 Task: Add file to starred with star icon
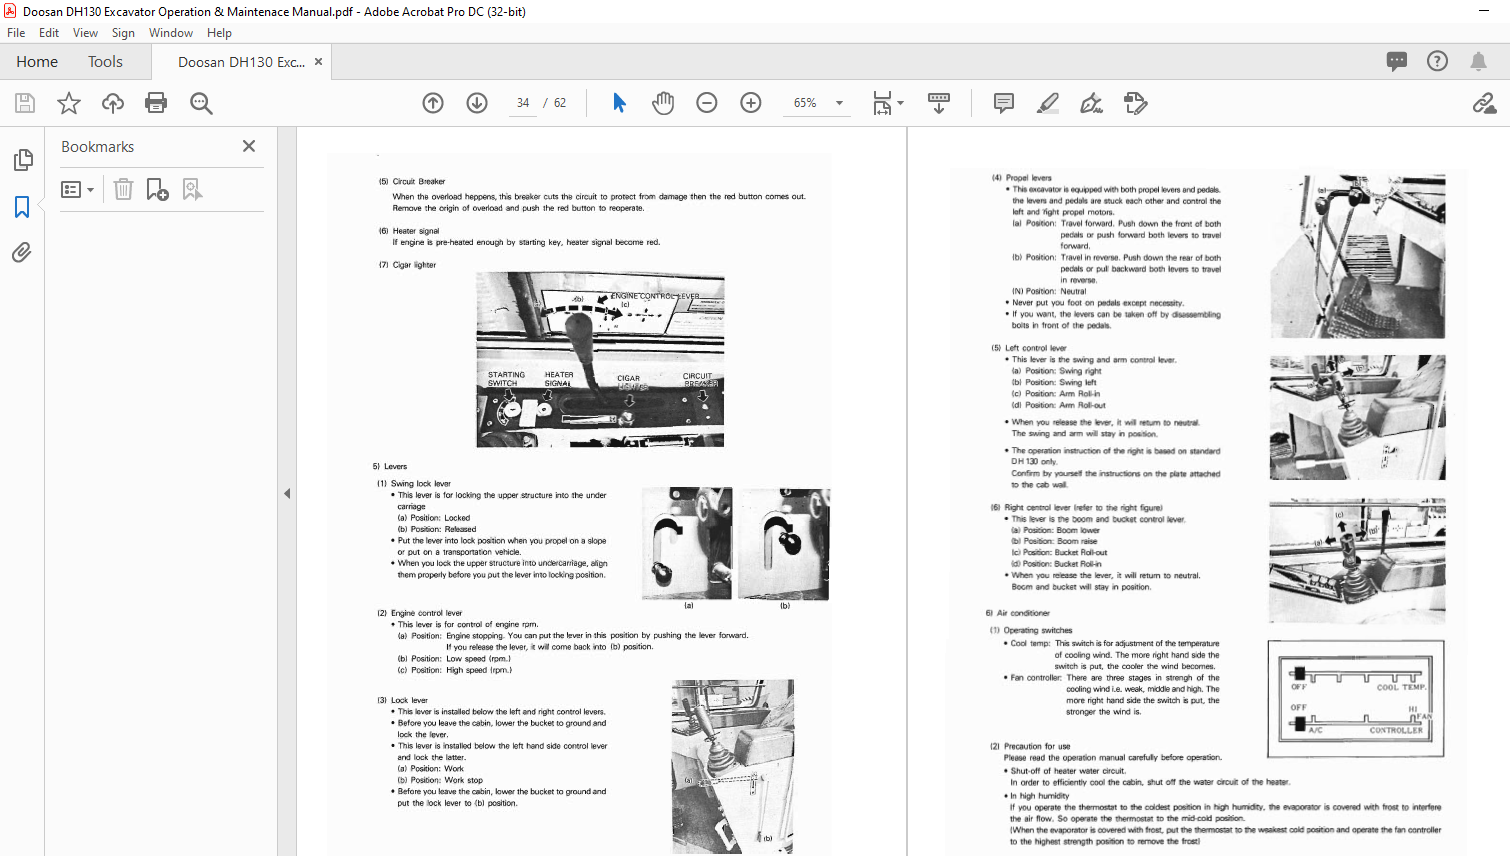click(69, 103)
